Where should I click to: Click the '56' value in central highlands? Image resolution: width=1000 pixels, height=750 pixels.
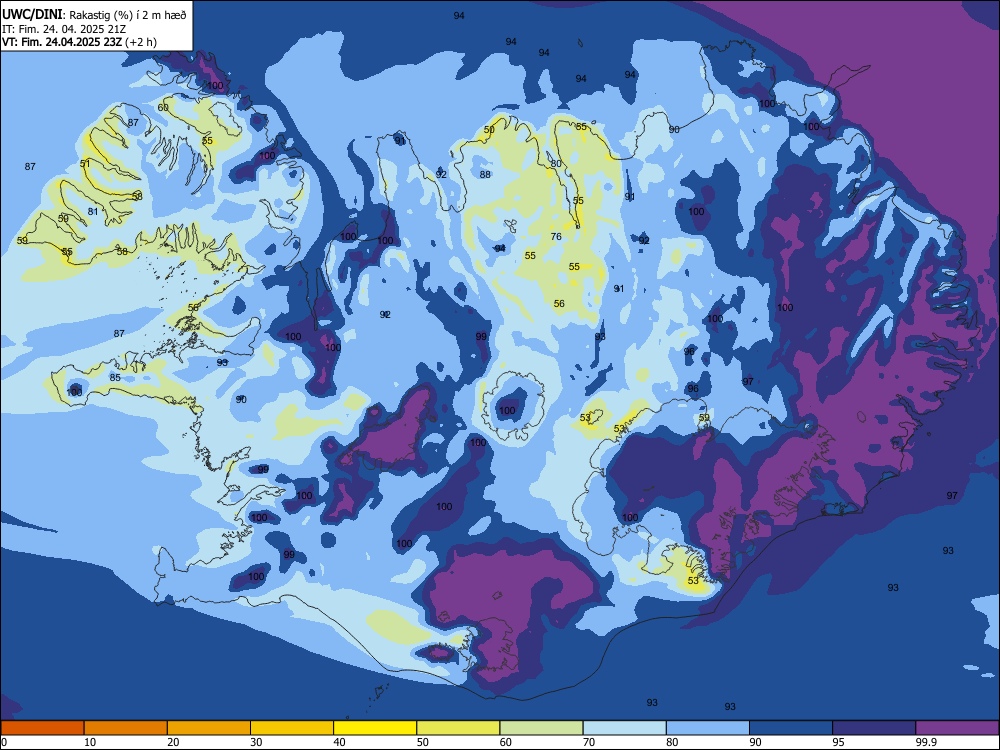coord(559,304)
